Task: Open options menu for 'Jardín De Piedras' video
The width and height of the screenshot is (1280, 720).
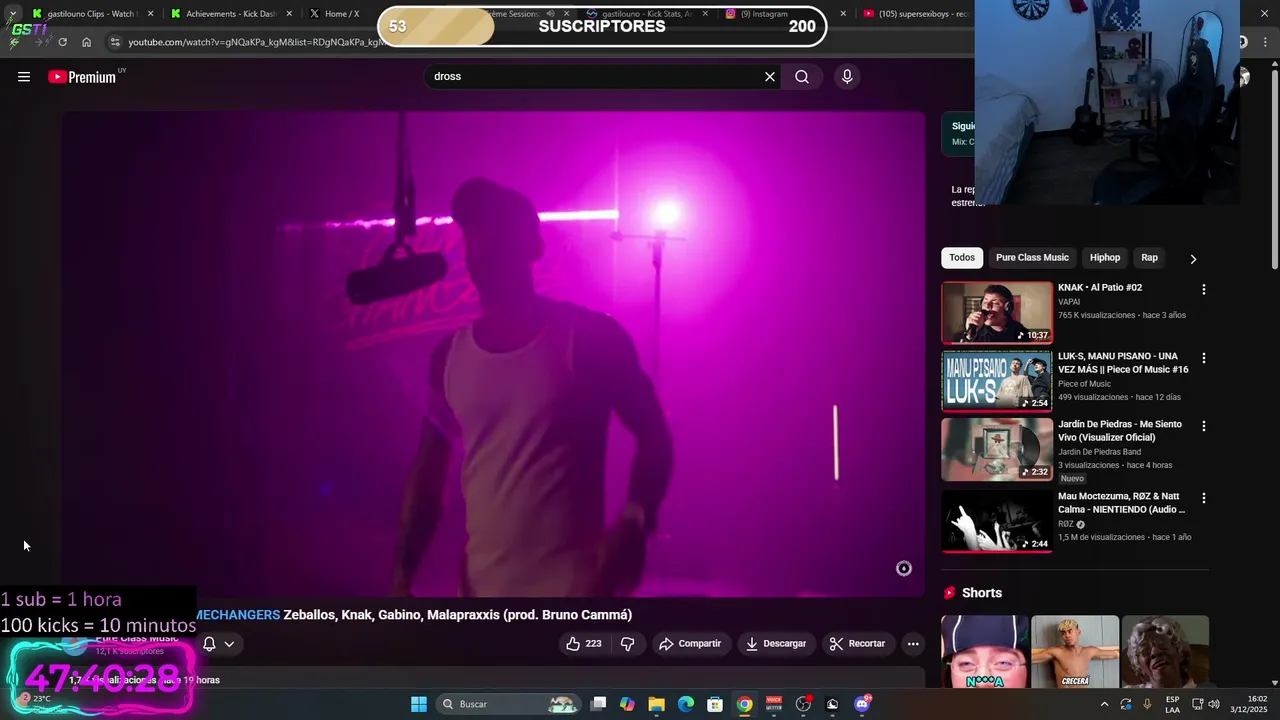Action: (x=1203, y=426)
